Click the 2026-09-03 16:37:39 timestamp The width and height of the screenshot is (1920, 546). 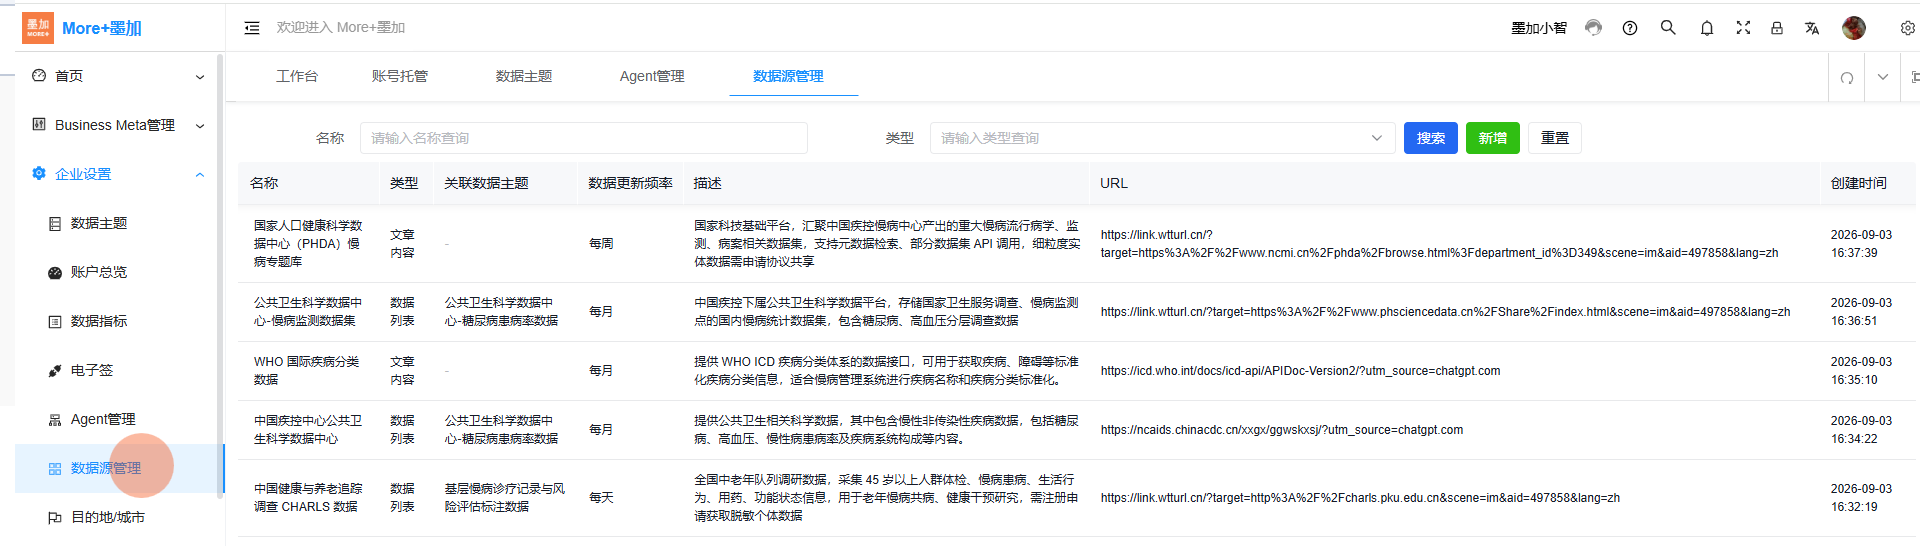pyautogui.click(x=1861, y=244)
